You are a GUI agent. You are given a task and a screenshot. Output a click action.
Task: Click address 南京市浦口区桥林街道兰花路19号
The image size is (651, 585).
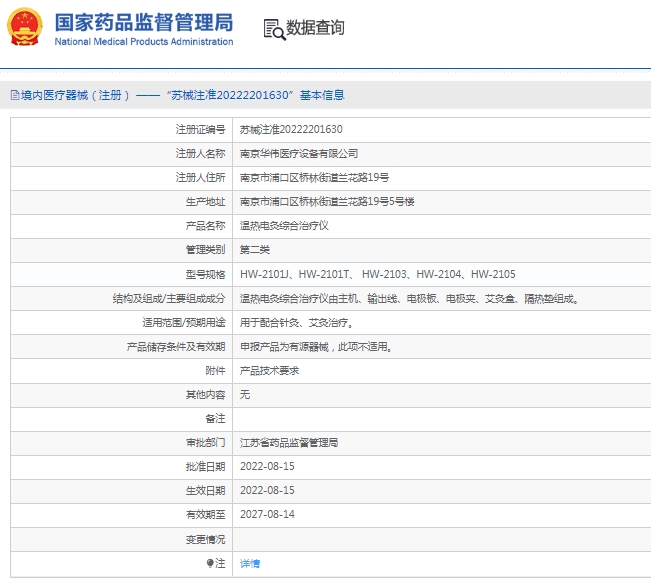[x=314, y=178]
